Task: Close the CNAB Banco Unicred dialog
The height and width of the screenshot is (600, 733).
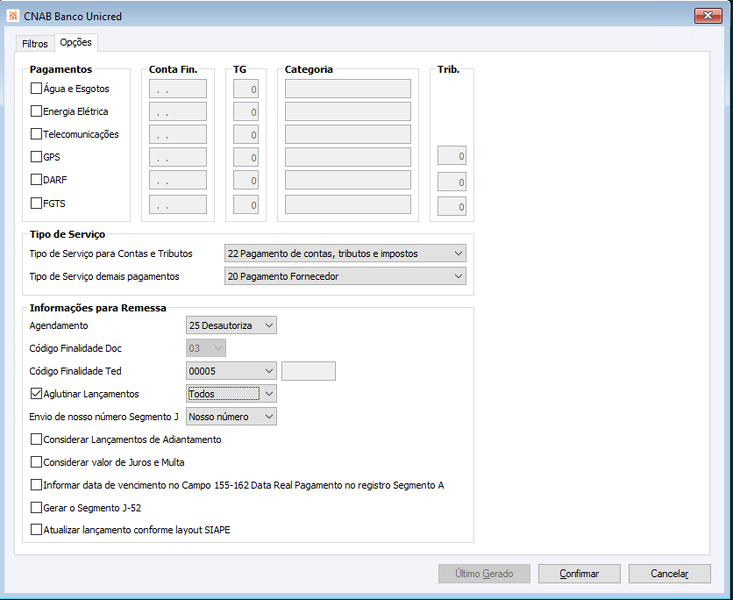Action: (708, 15)
